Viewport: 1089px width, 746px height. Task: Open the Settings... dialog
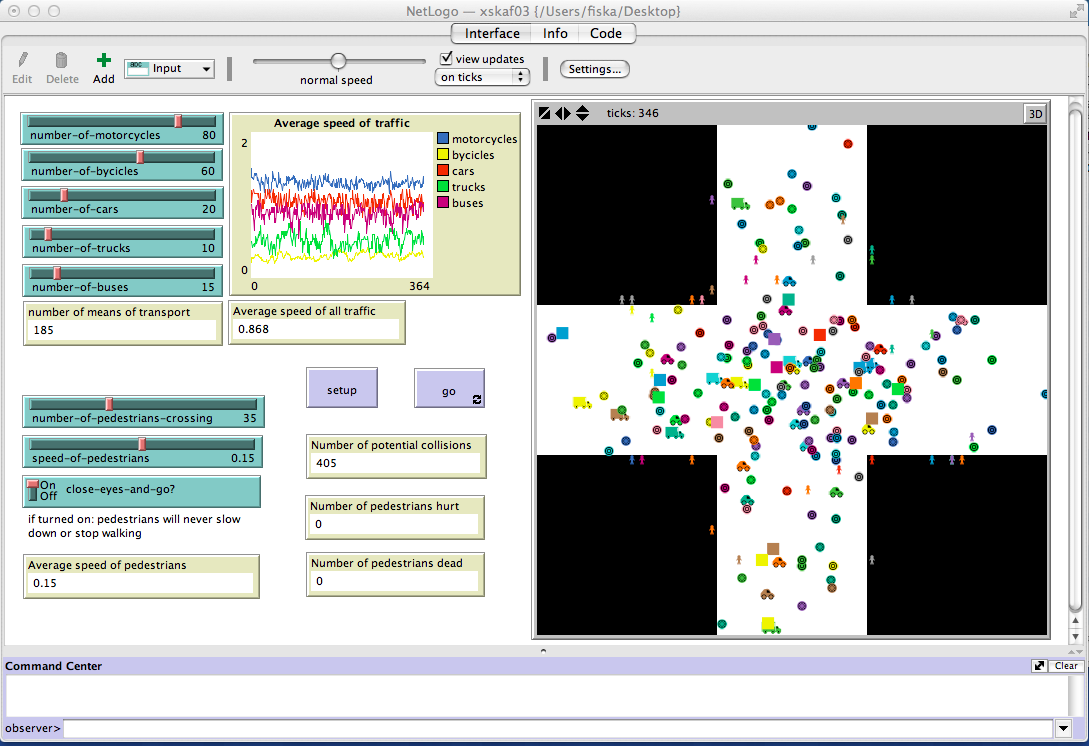tap(594, 69)
